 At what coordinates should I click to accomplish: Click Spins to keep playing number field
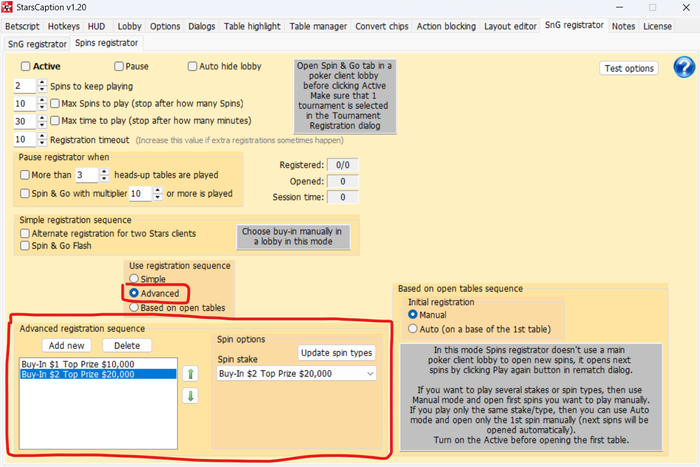coord(25,86)
